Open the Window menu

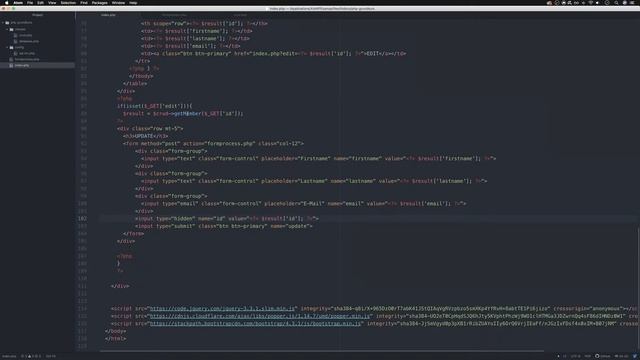coord(118,3)
